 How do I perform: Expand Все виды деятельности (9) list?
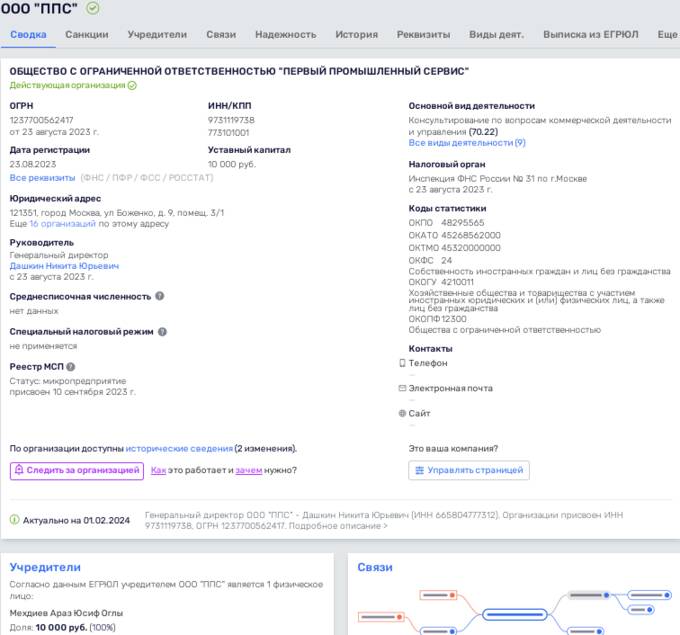point(467,143)
